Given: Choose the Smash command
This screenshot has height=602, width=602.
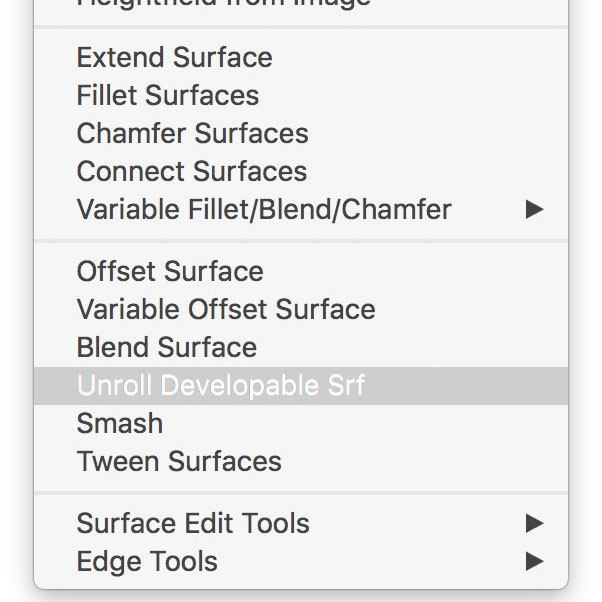Looking at the screenshot, I should [x=301, y=423].
